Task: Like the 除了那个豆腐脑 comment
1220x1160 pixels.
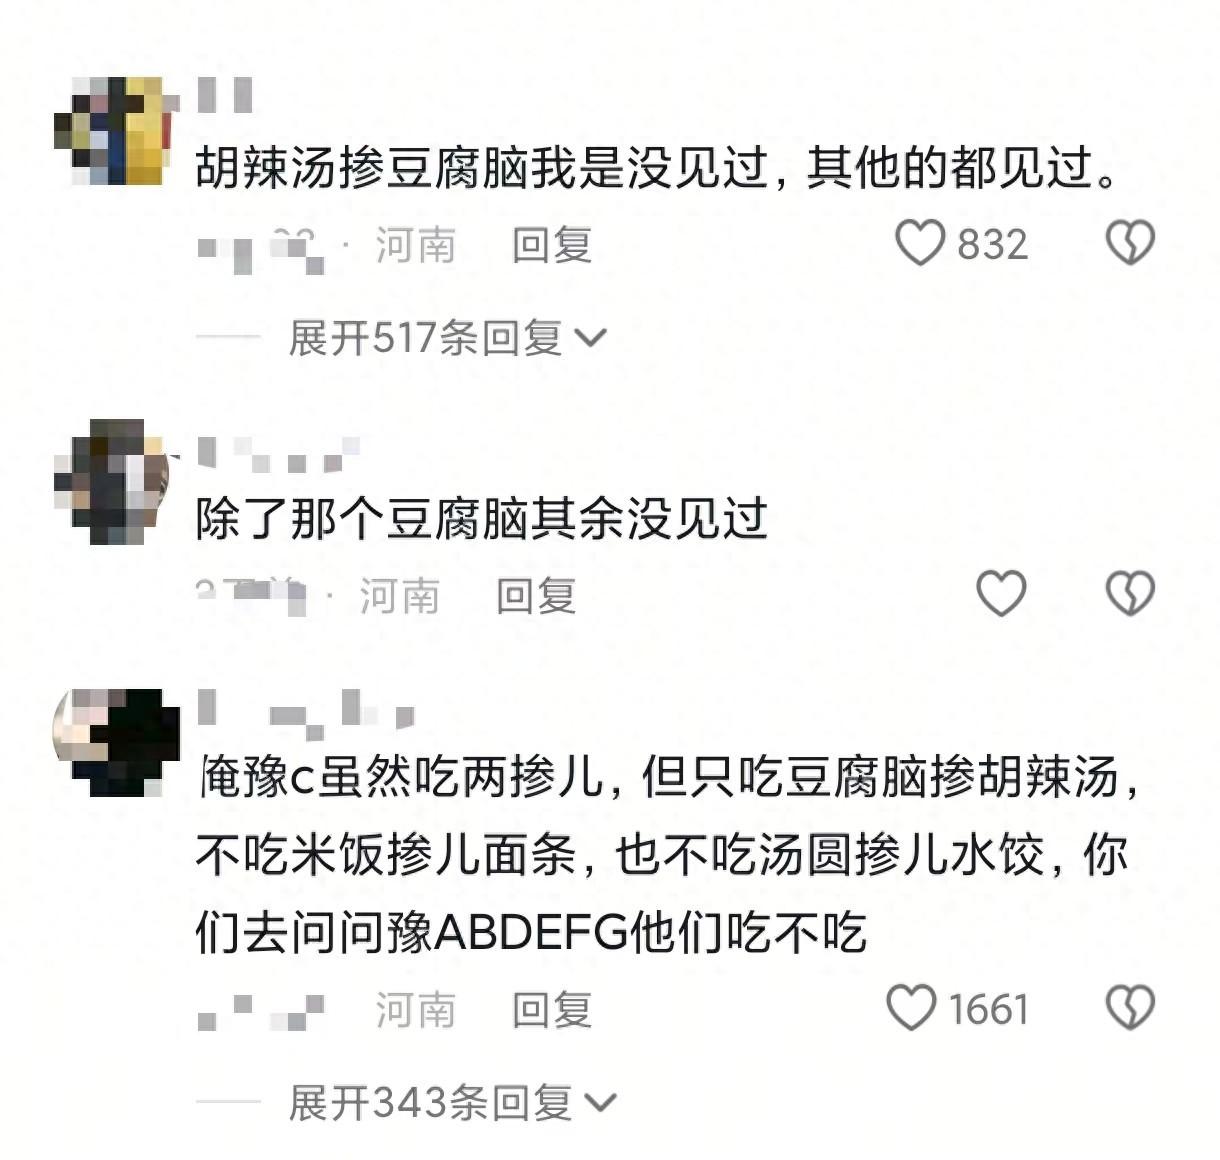Action: coord(1001,593)
